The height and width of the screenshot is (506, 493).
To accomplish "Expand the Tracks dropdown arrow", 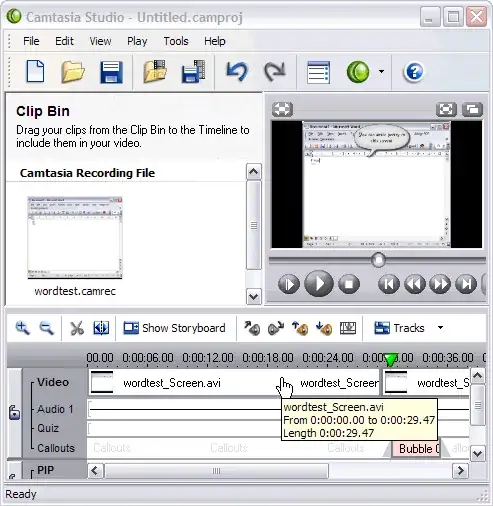I will pyautogui.click(x=440, y=328).
